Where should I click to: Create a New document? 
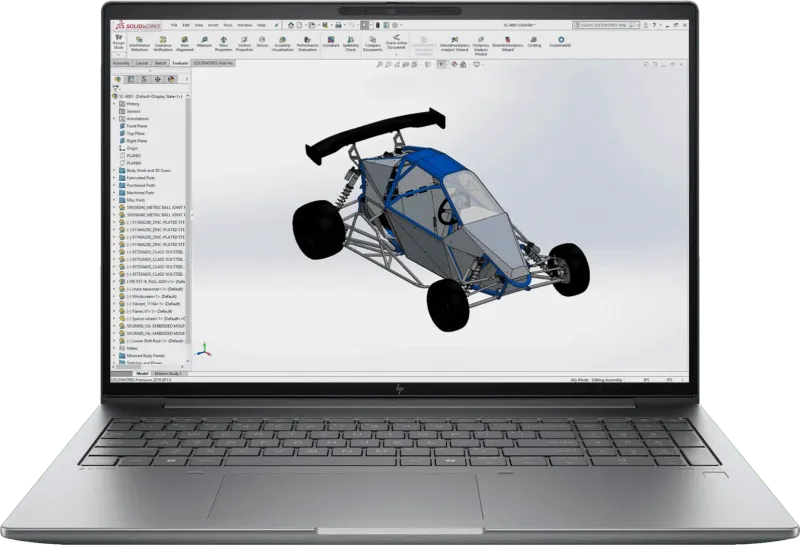pyautogui.click(x=299, y=24)
